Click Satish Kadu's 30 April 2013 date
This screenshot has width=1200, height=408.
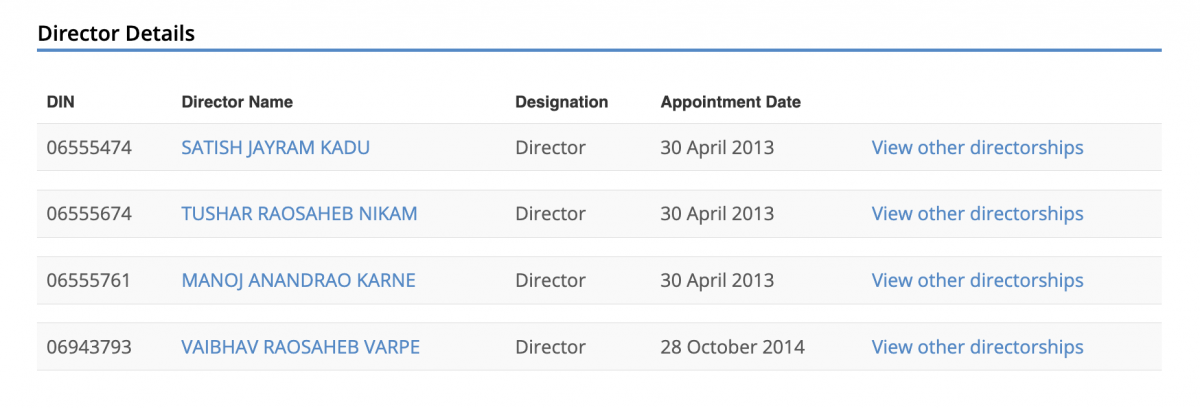tap(717, 148)
